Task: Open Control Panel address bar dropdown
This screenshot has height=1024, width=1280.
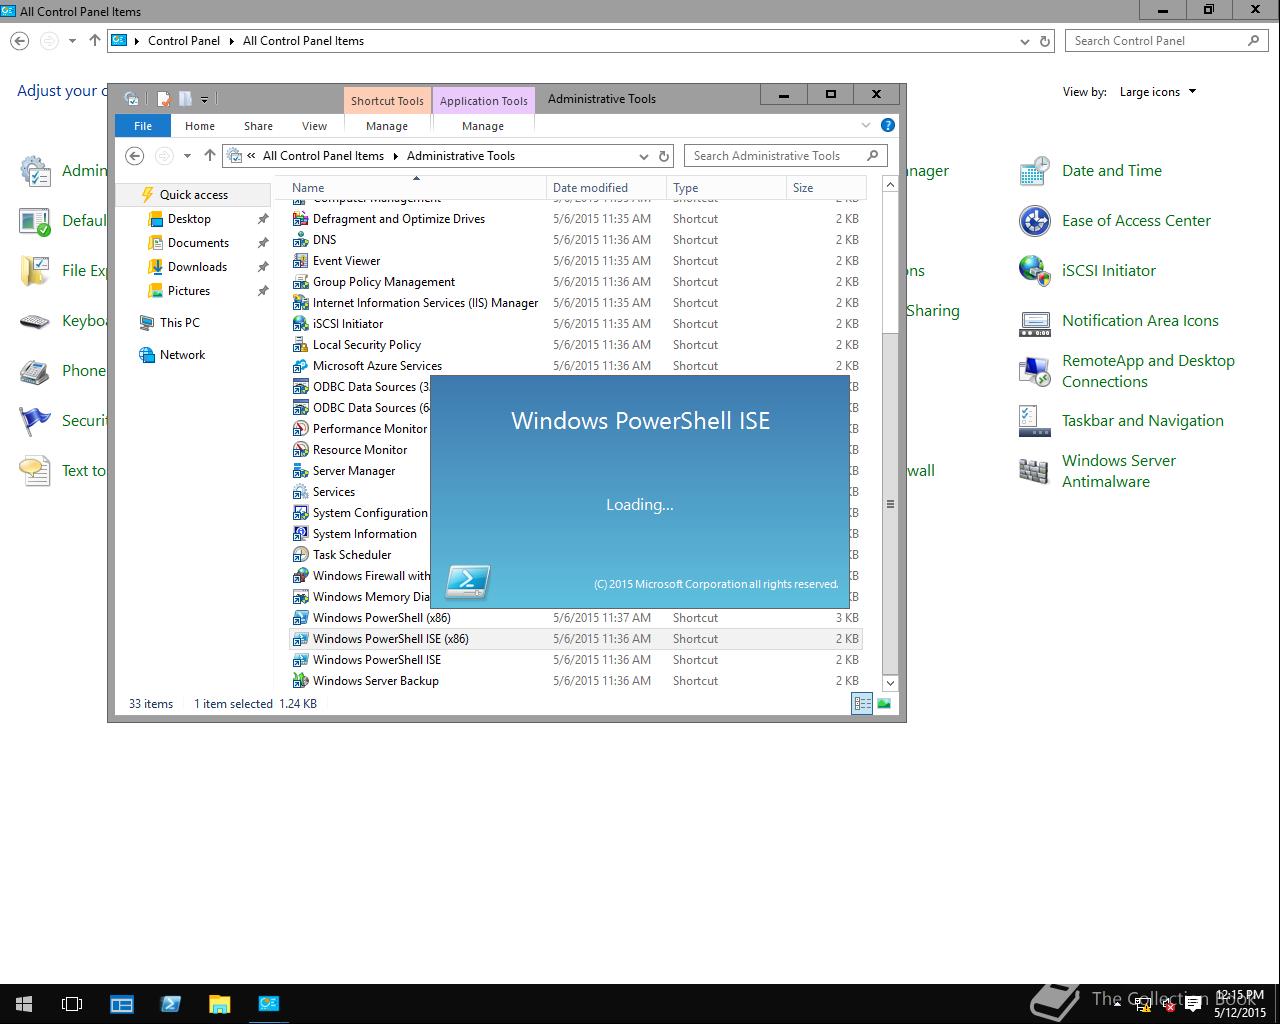Action: (x=1024, y=41)
